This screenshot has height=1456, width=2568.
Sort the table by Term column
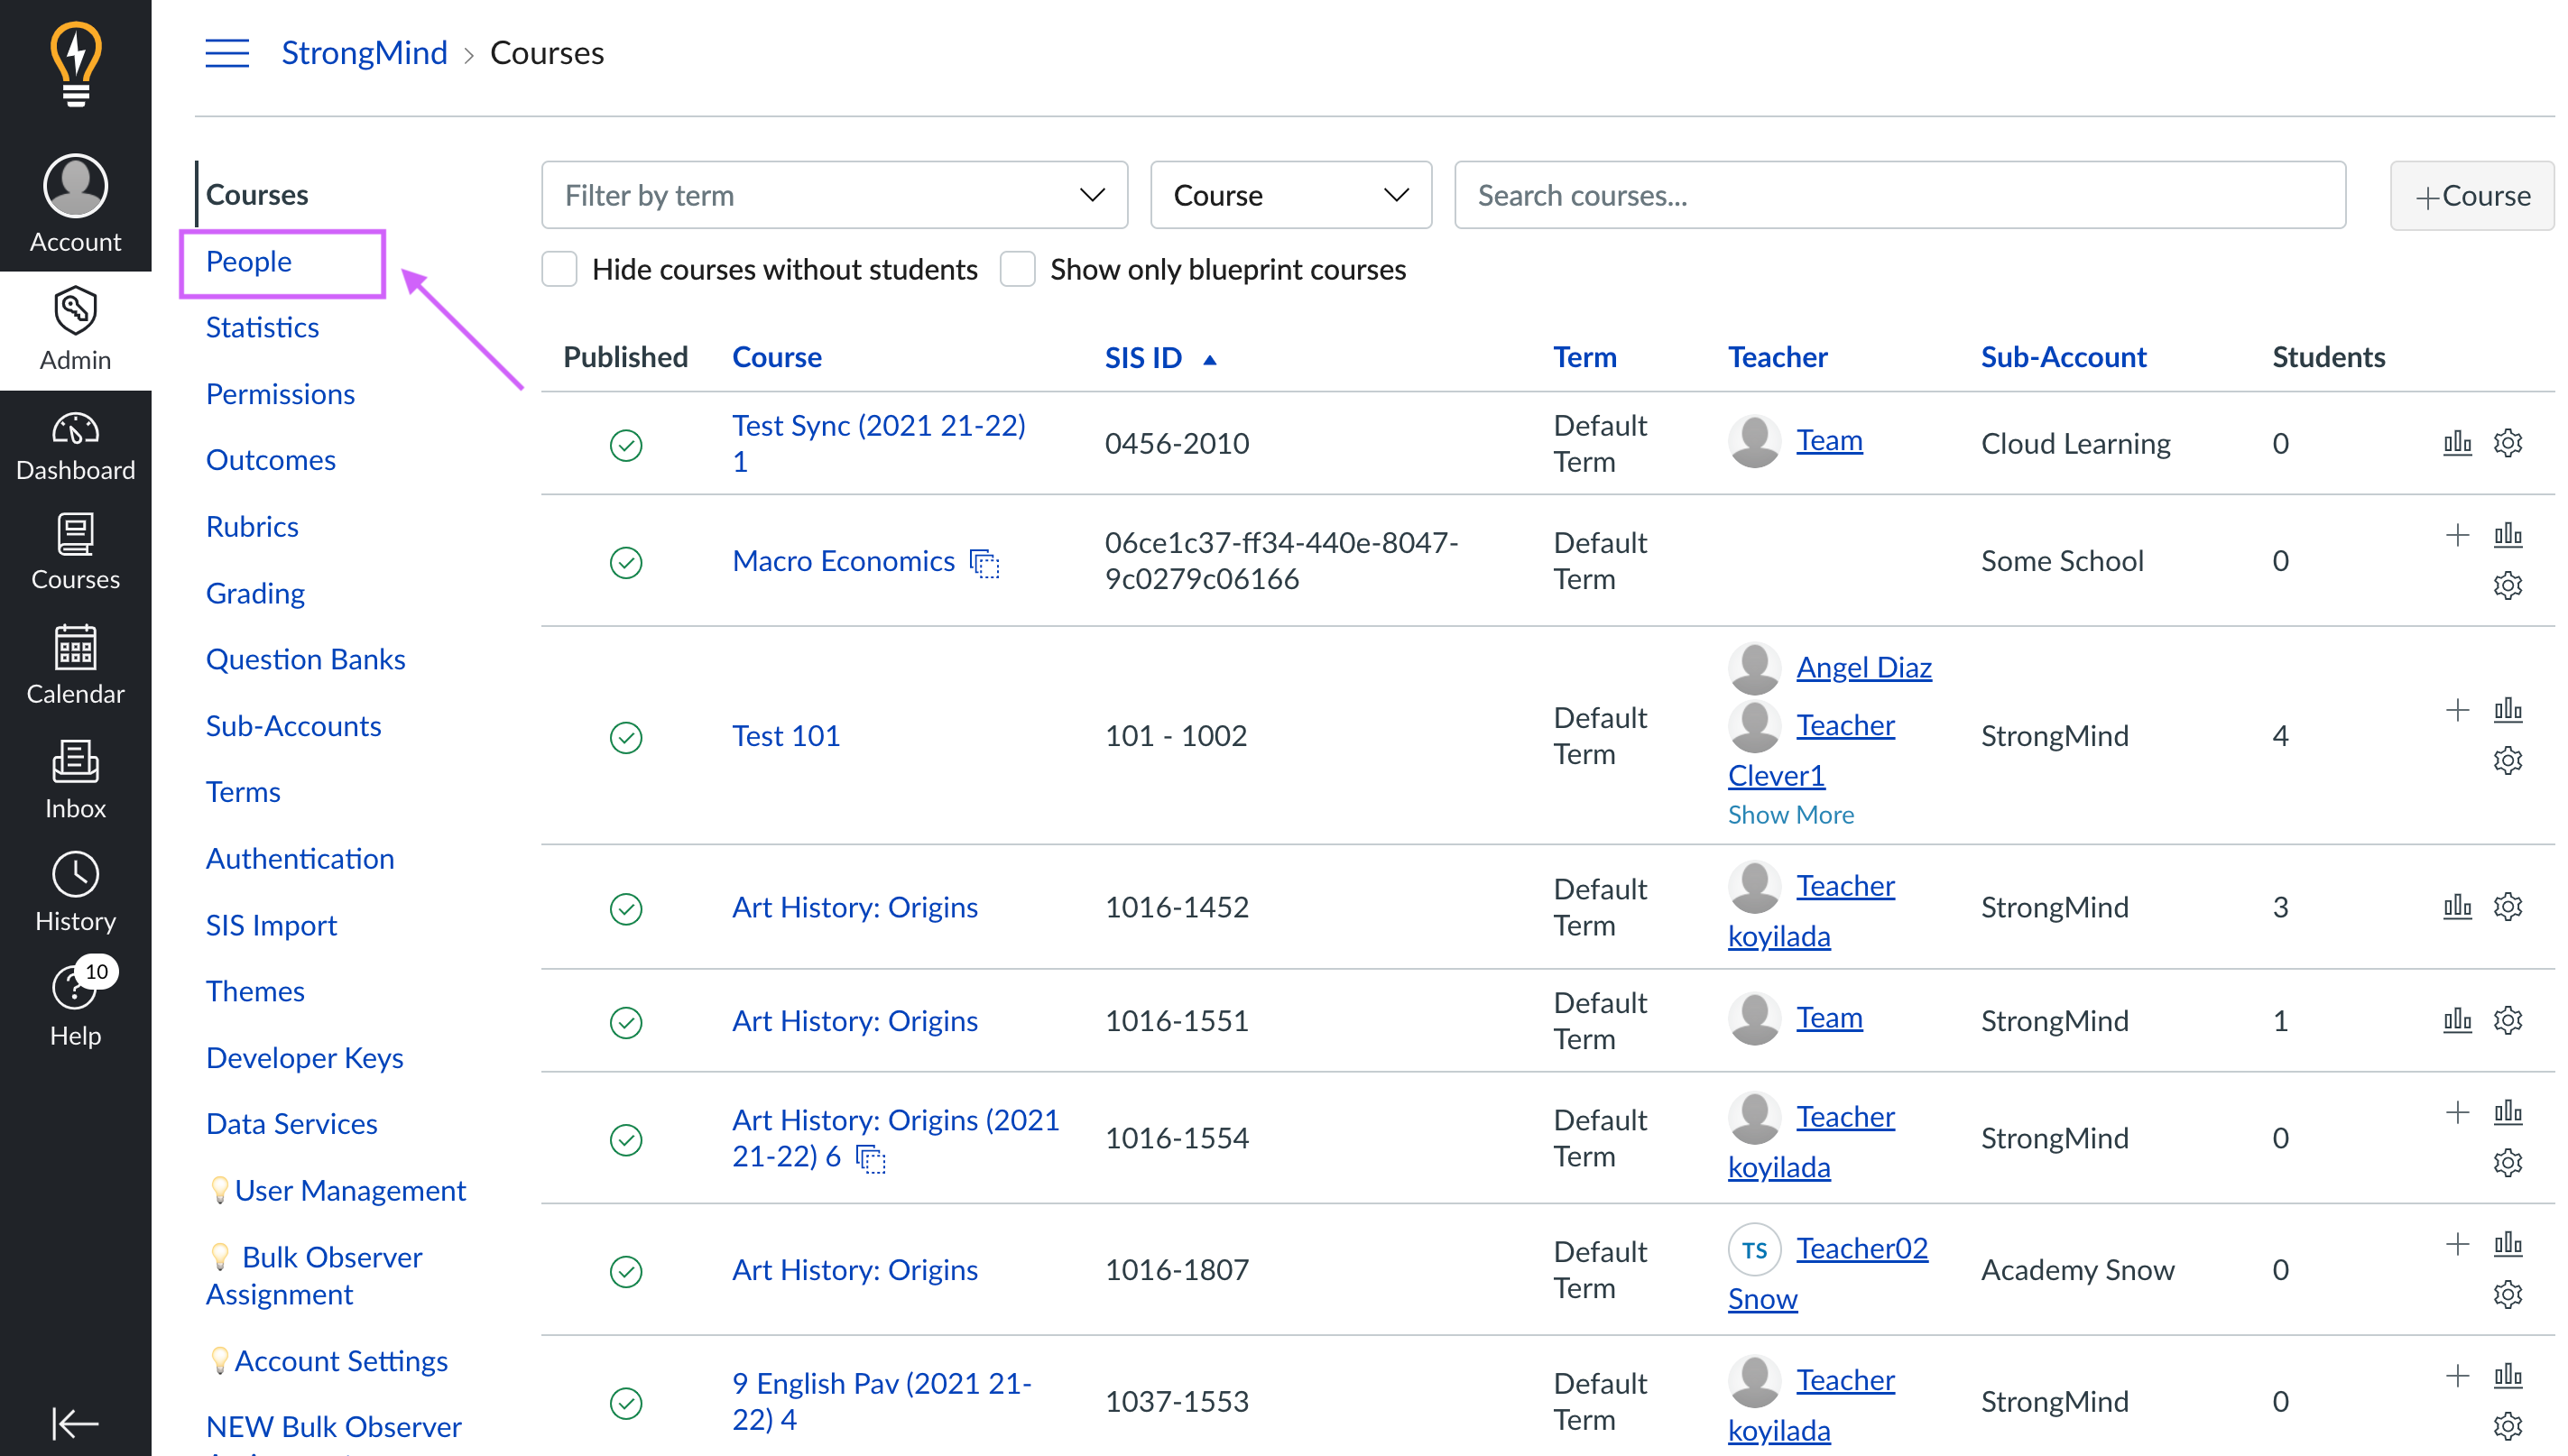pos(1584,358)
